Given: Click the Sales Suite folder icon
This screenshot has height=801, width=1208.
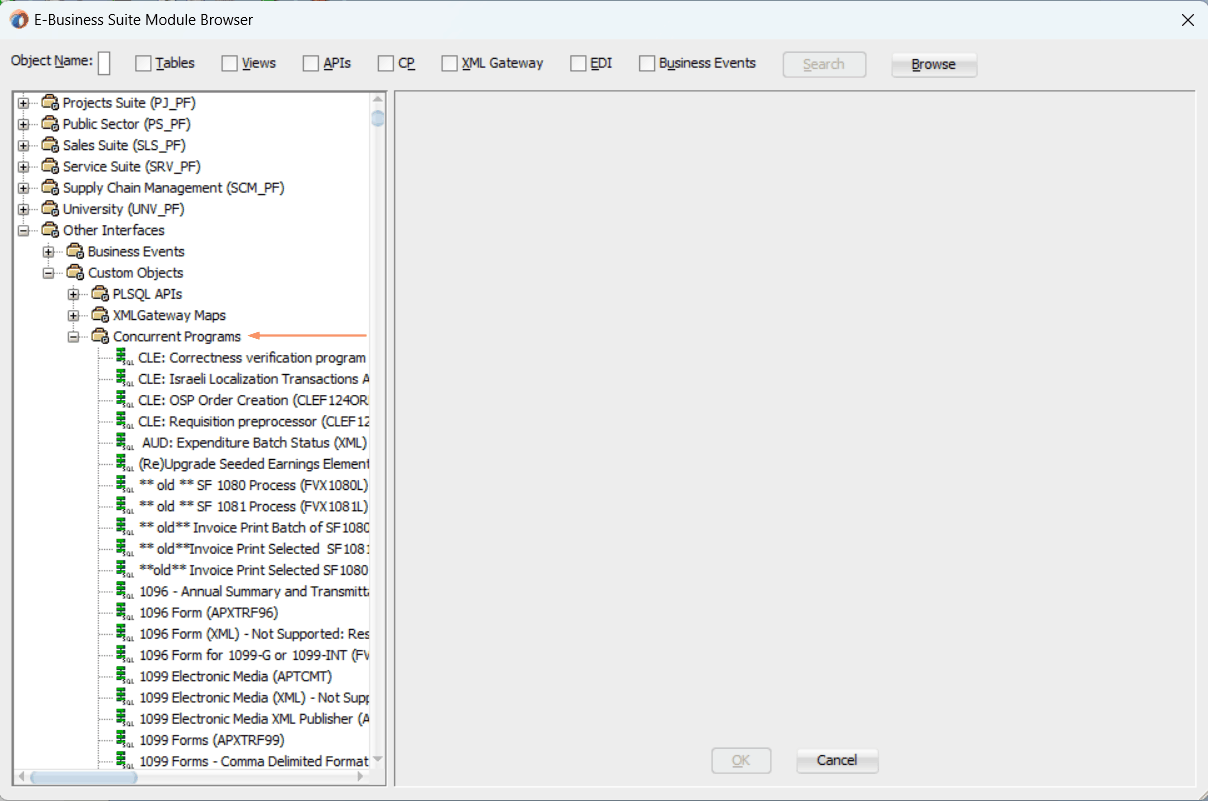Looking at the screenshot, I should point(50,145).
